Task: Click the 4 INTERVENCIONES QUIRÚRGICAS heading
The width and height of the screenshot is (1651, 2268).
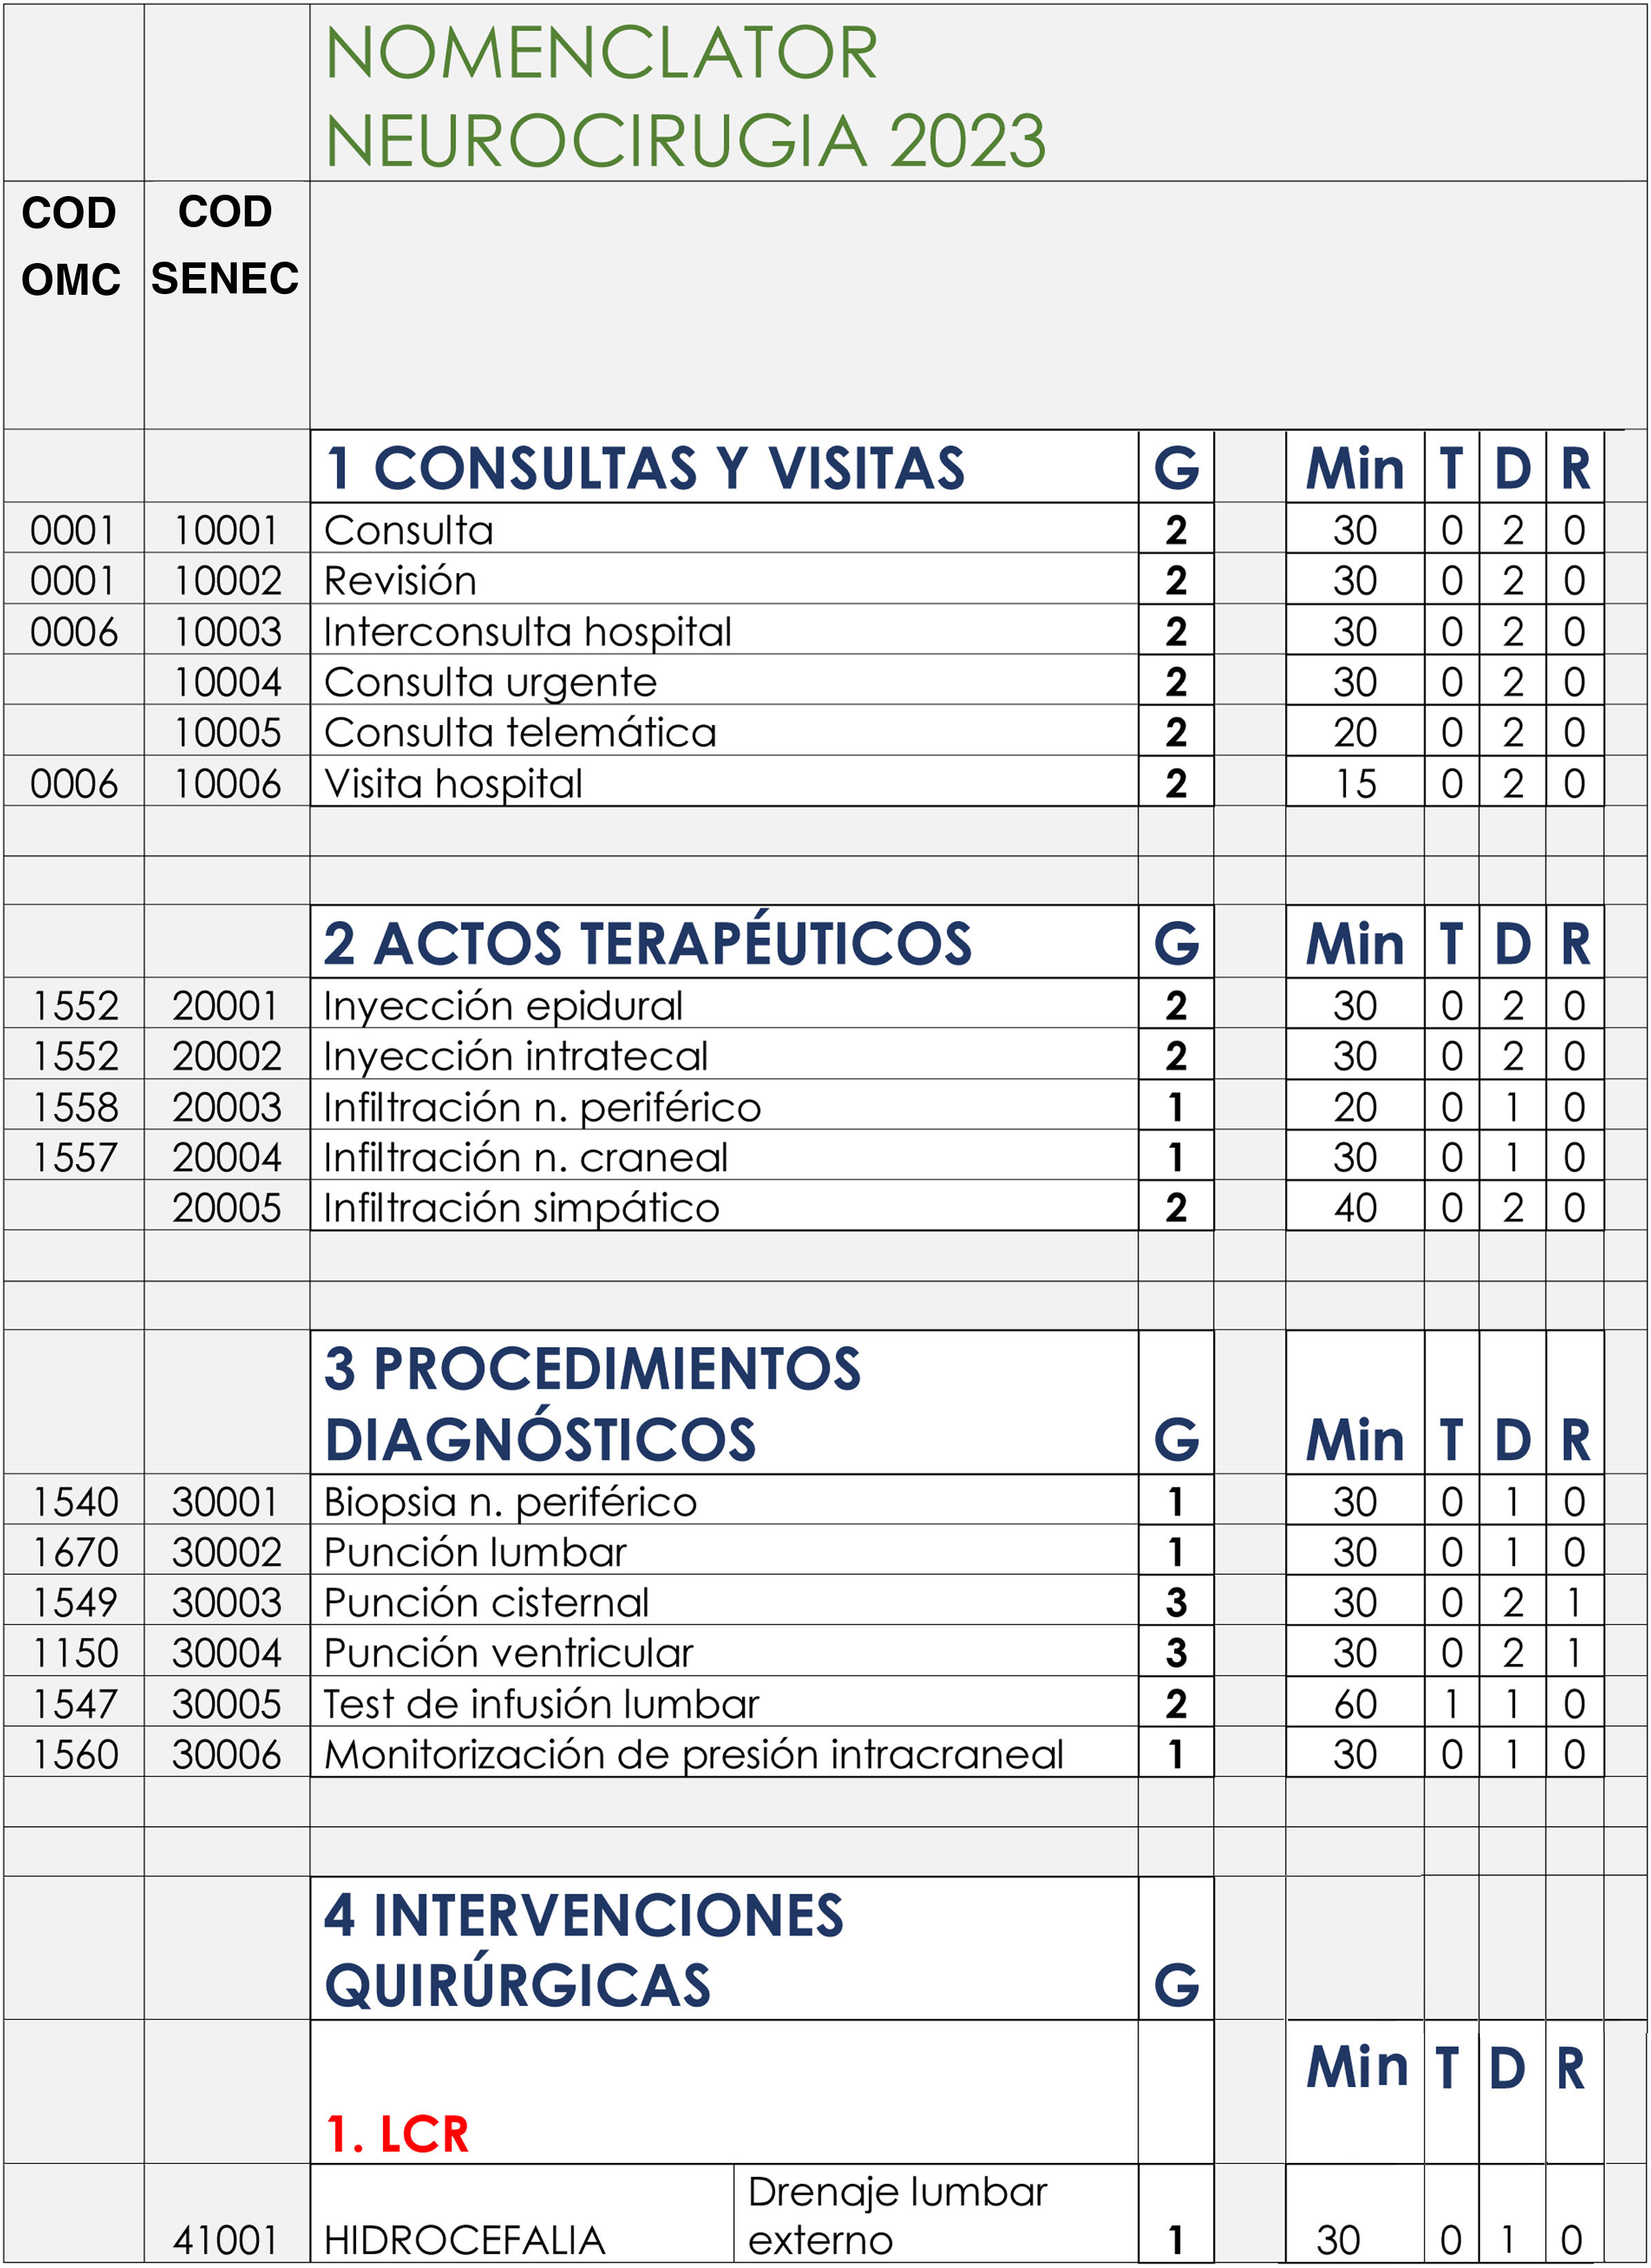Action: 584,1950
